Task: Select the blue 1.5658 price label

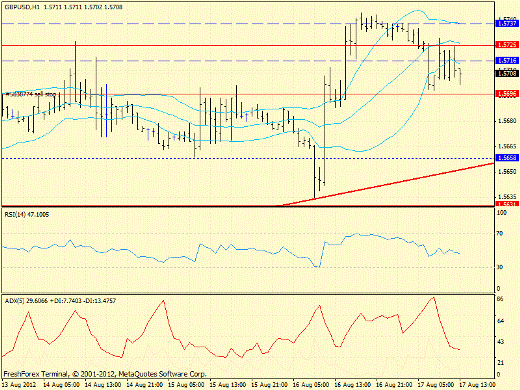Action: point(507,158)
